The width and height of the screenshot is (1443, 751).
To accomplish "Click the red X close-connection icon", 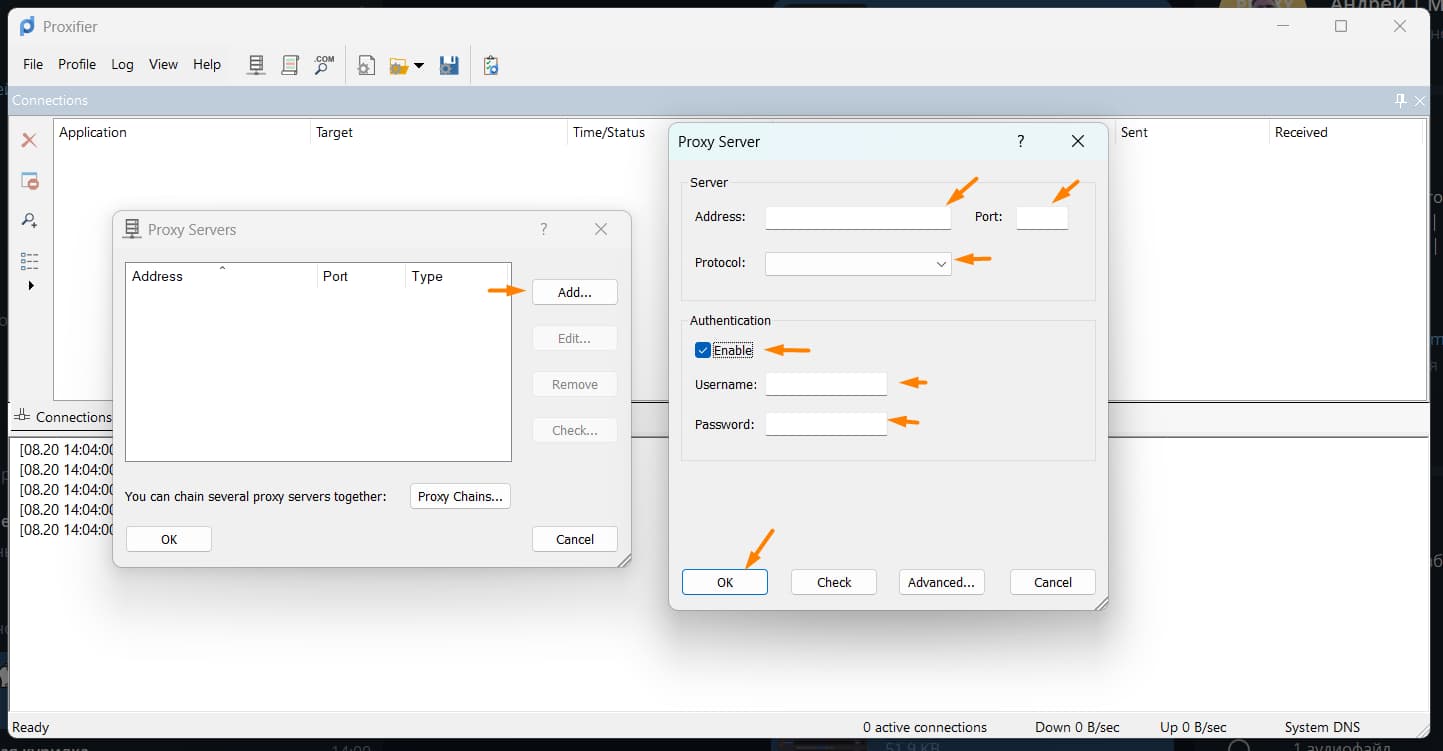I will (30, 141).
